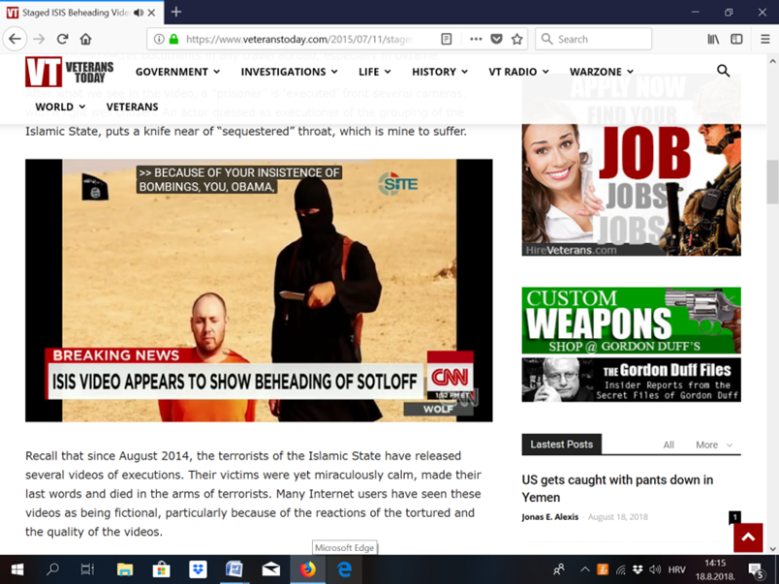Open the VT Radio dropdown menu
The height and width of the screenshot is (584, 779).
click(x=518, y=72)
